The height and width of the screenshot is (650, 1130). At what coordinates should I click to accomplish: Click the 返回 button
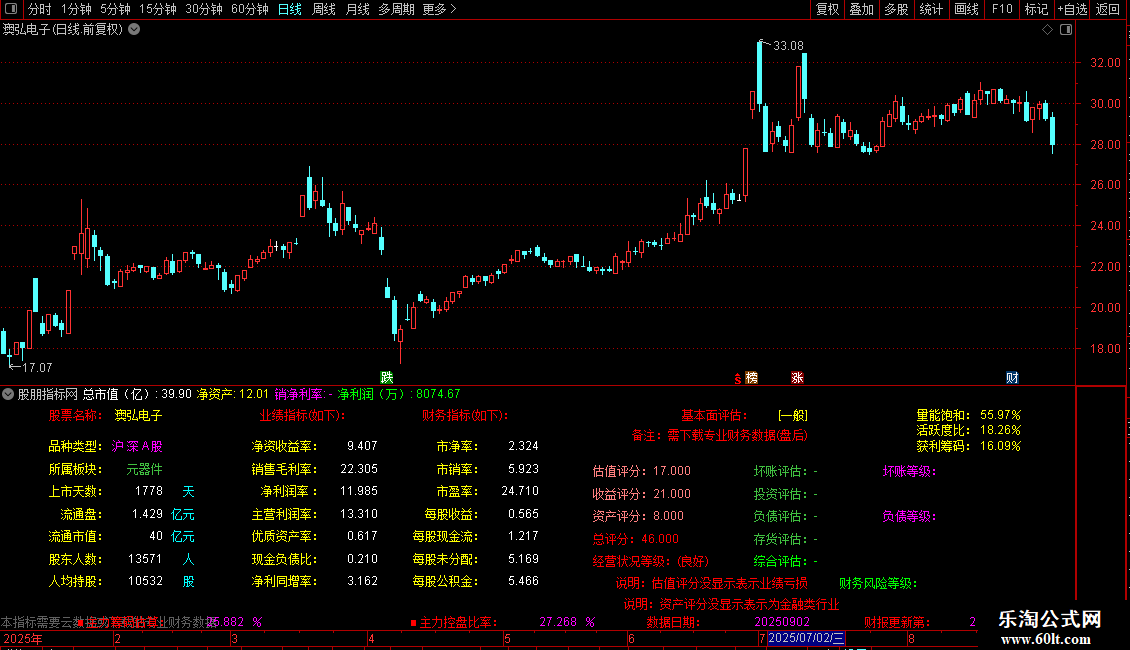tap(1108, 9)
